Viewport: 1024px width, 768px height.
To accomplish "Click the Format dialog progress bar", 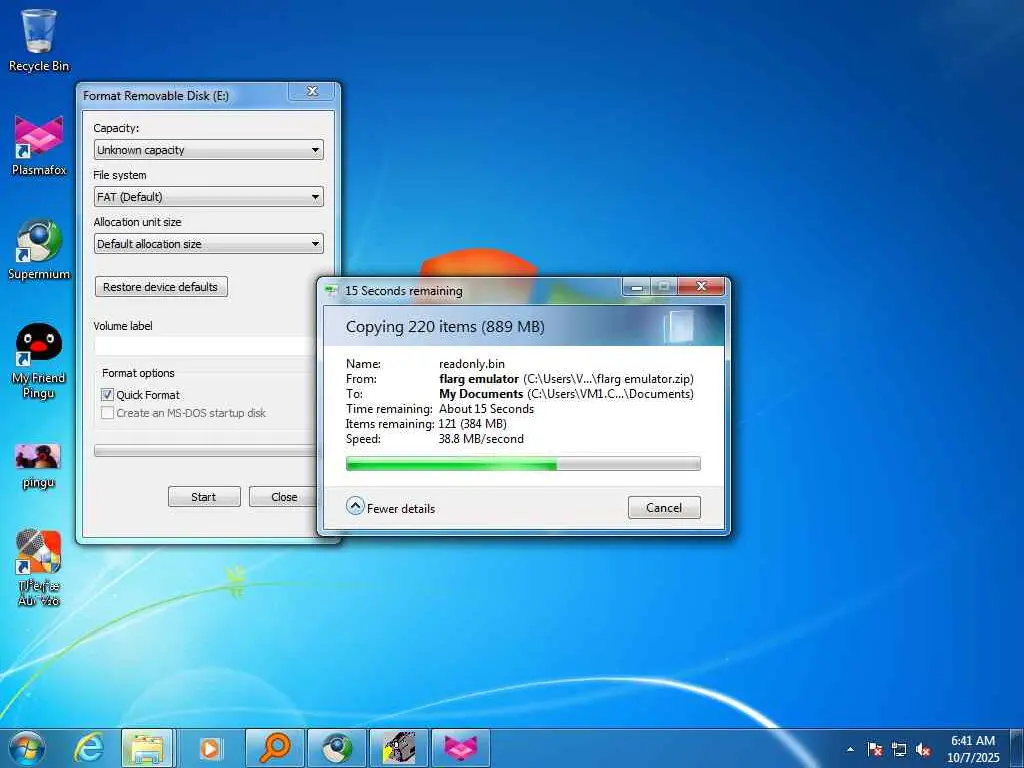I will (x=205, y=451).
